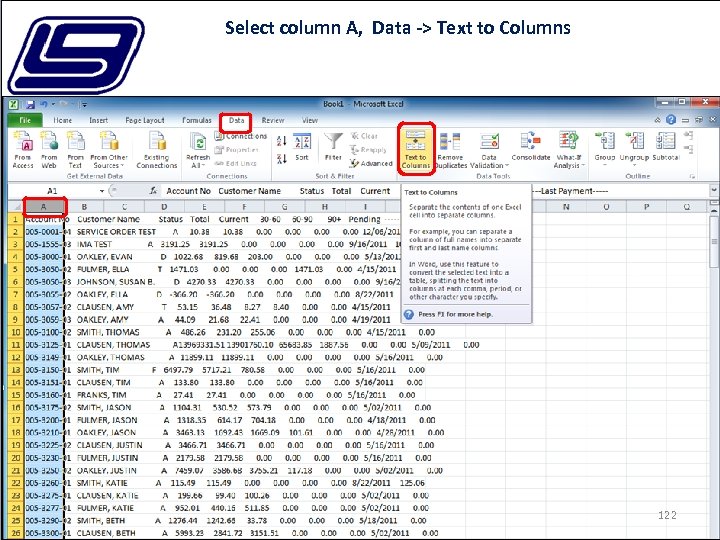Click the From Web icon
Viewport: 720px width, 540px height.
[x=49, y=149]
